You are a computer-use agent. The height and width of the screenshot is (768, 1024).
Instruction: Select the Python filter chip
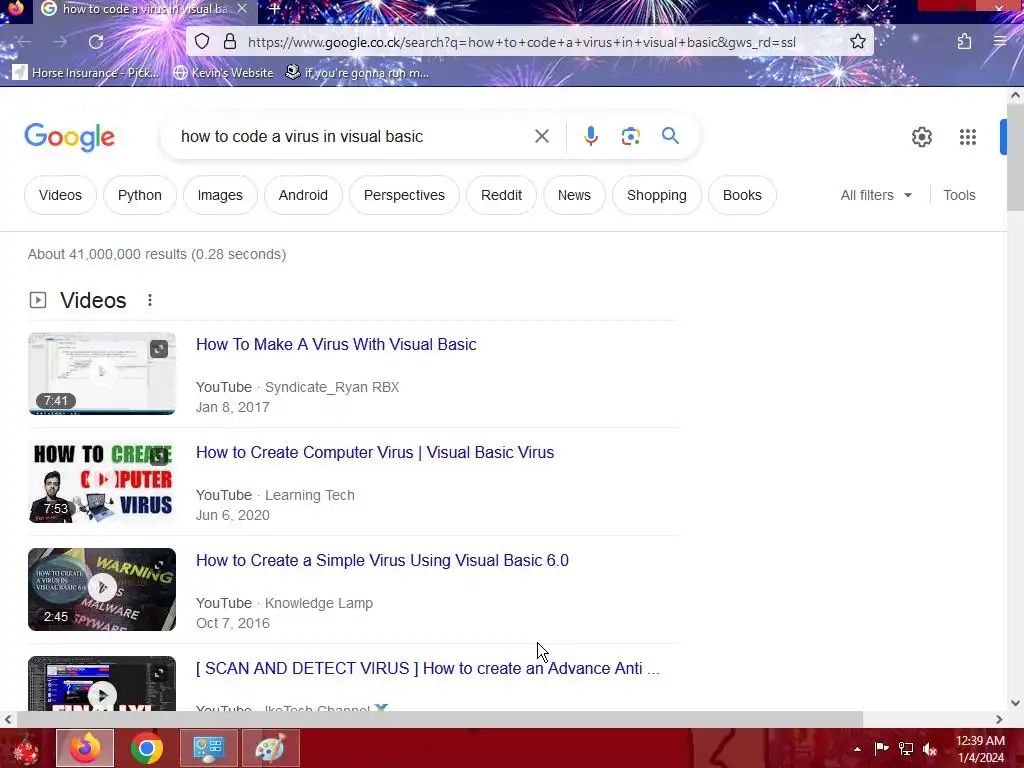pyautogui.click(x=140, y=195)
